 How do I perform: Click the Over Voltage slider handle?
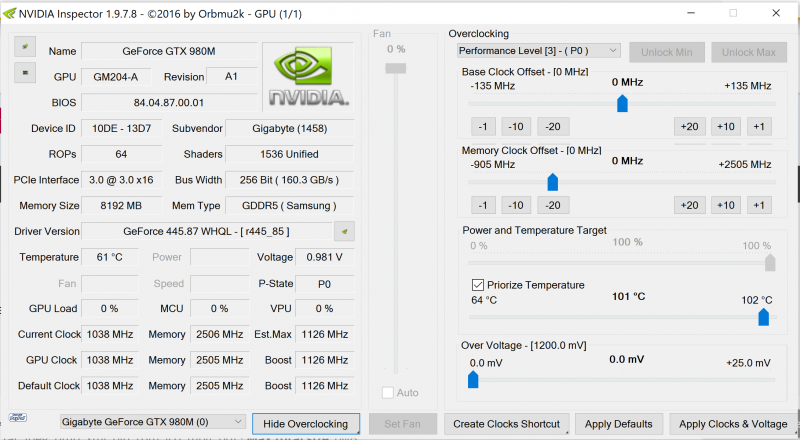click(x=473, y=380)
